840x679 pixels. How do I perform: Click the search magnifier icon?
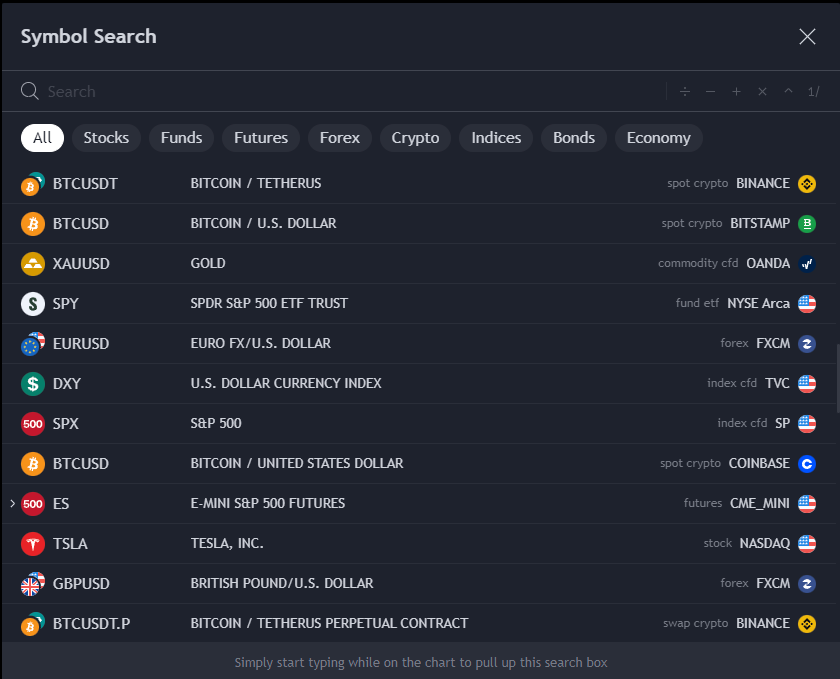[x=30, y=92]
